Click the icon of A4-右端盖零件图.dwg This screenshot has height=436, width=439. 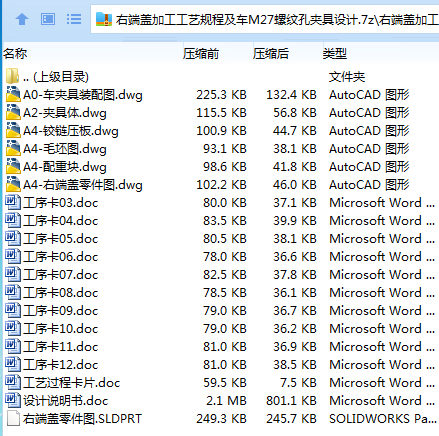13,184
